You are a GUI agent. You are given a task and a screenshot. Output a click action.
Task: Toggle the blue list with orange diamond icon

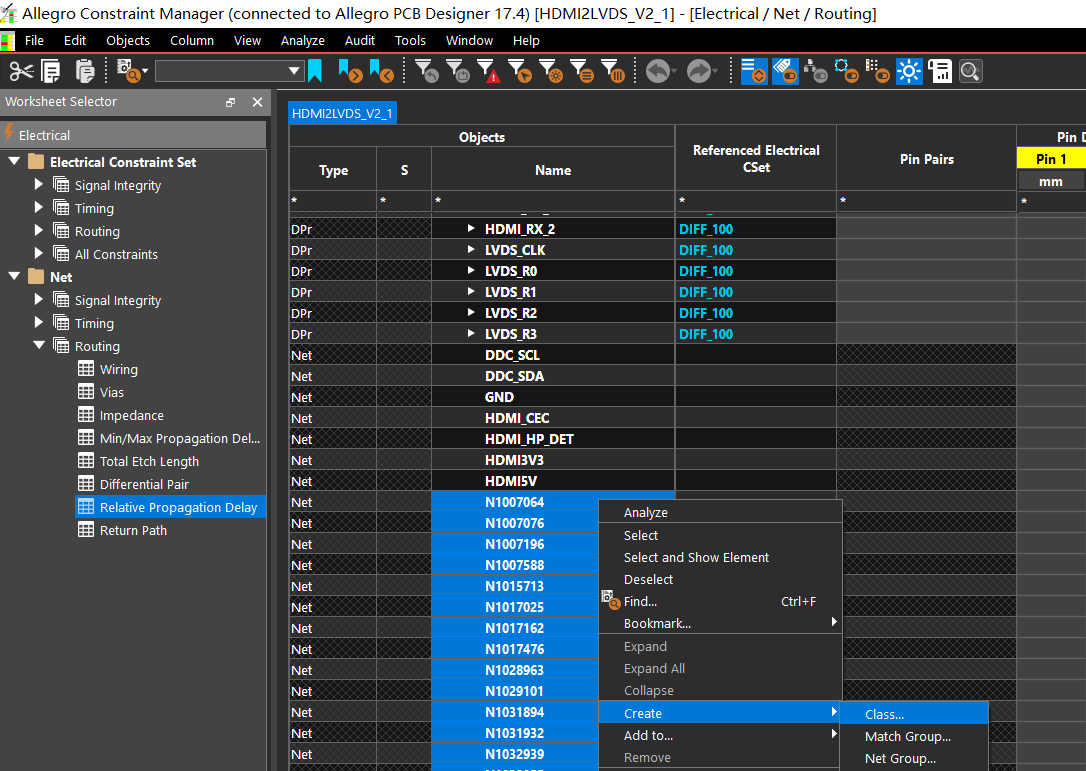tap(754, 71)
